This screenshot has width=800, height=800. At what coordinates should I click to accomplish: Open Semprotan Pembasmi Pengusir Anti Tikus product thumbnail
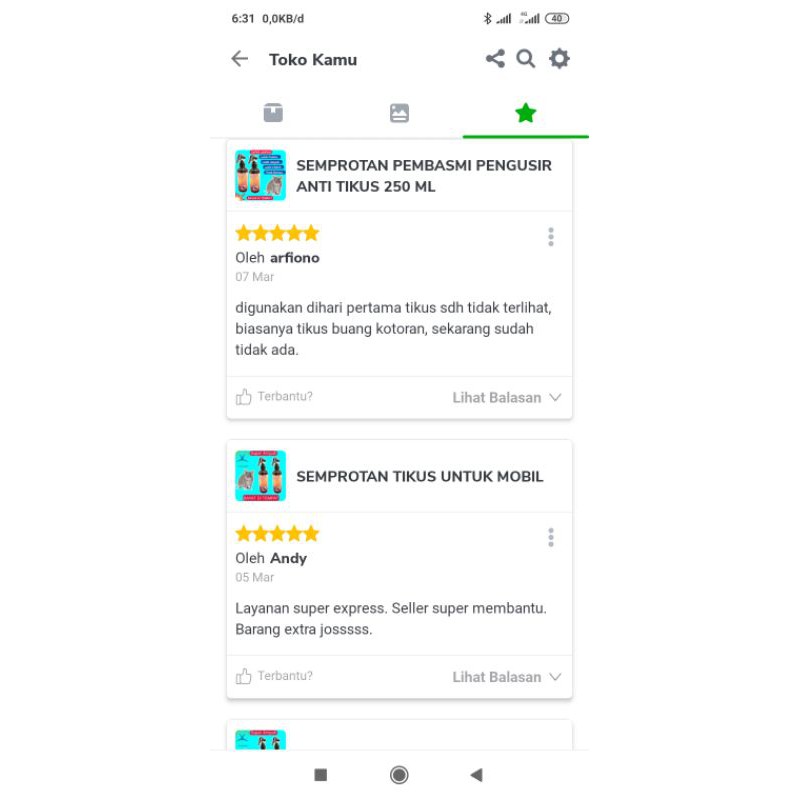pos(260,175)
